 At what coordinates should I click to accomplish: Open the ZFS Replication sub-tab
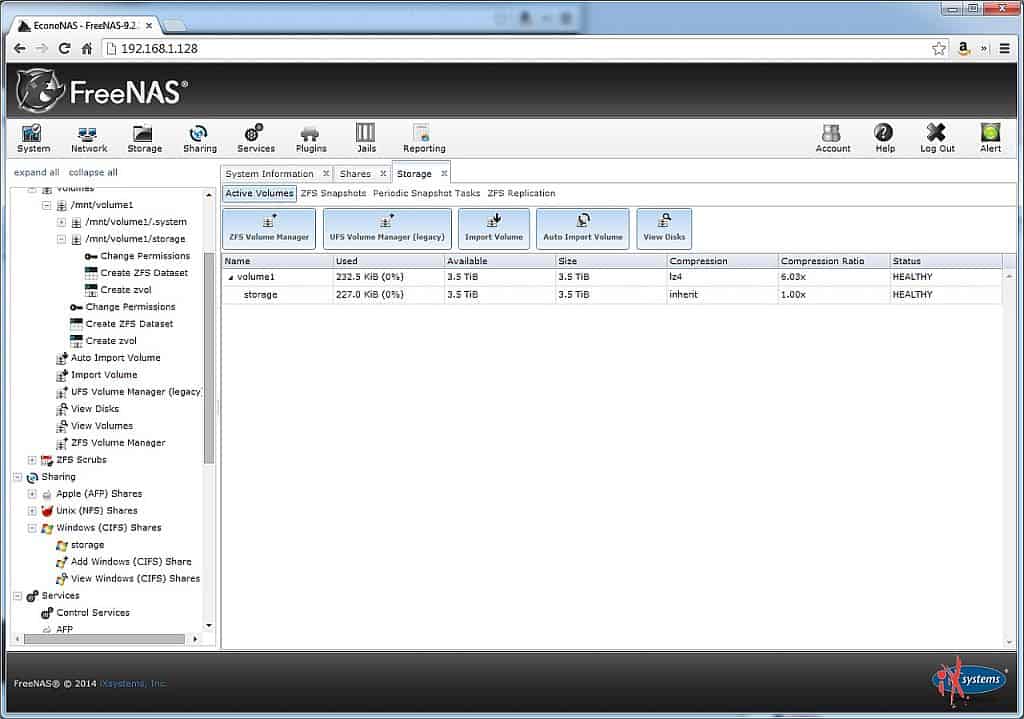coord(521,193)
